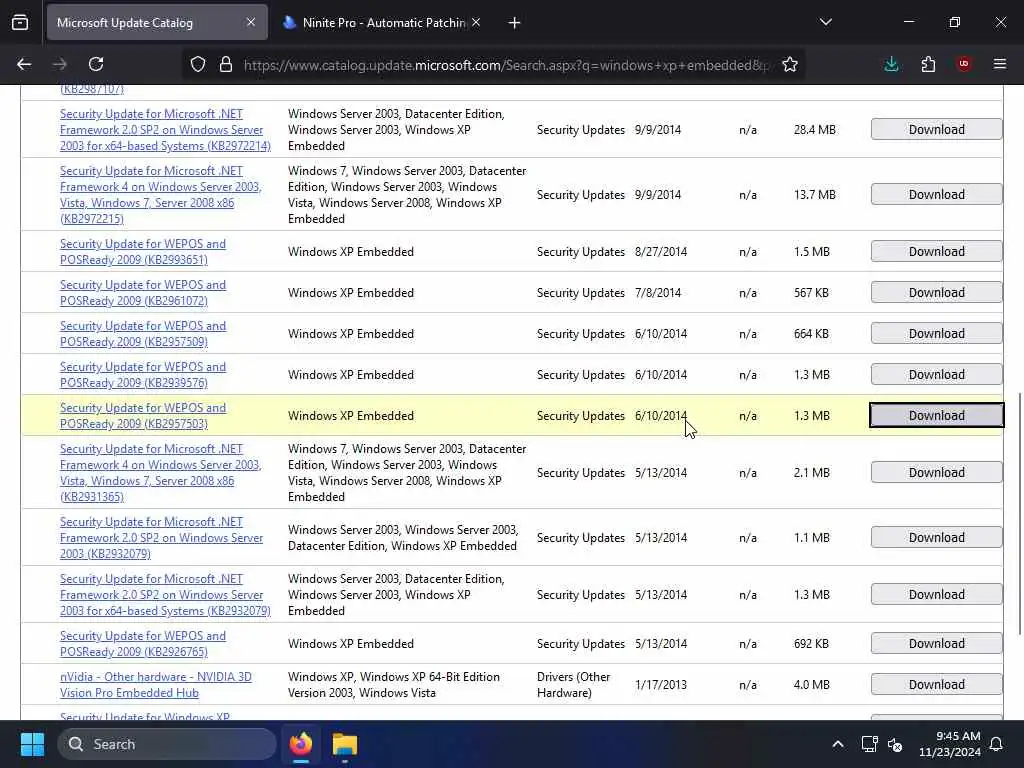Open the Firefox downloads panel

pyautogui.click(x=891, y=64)
